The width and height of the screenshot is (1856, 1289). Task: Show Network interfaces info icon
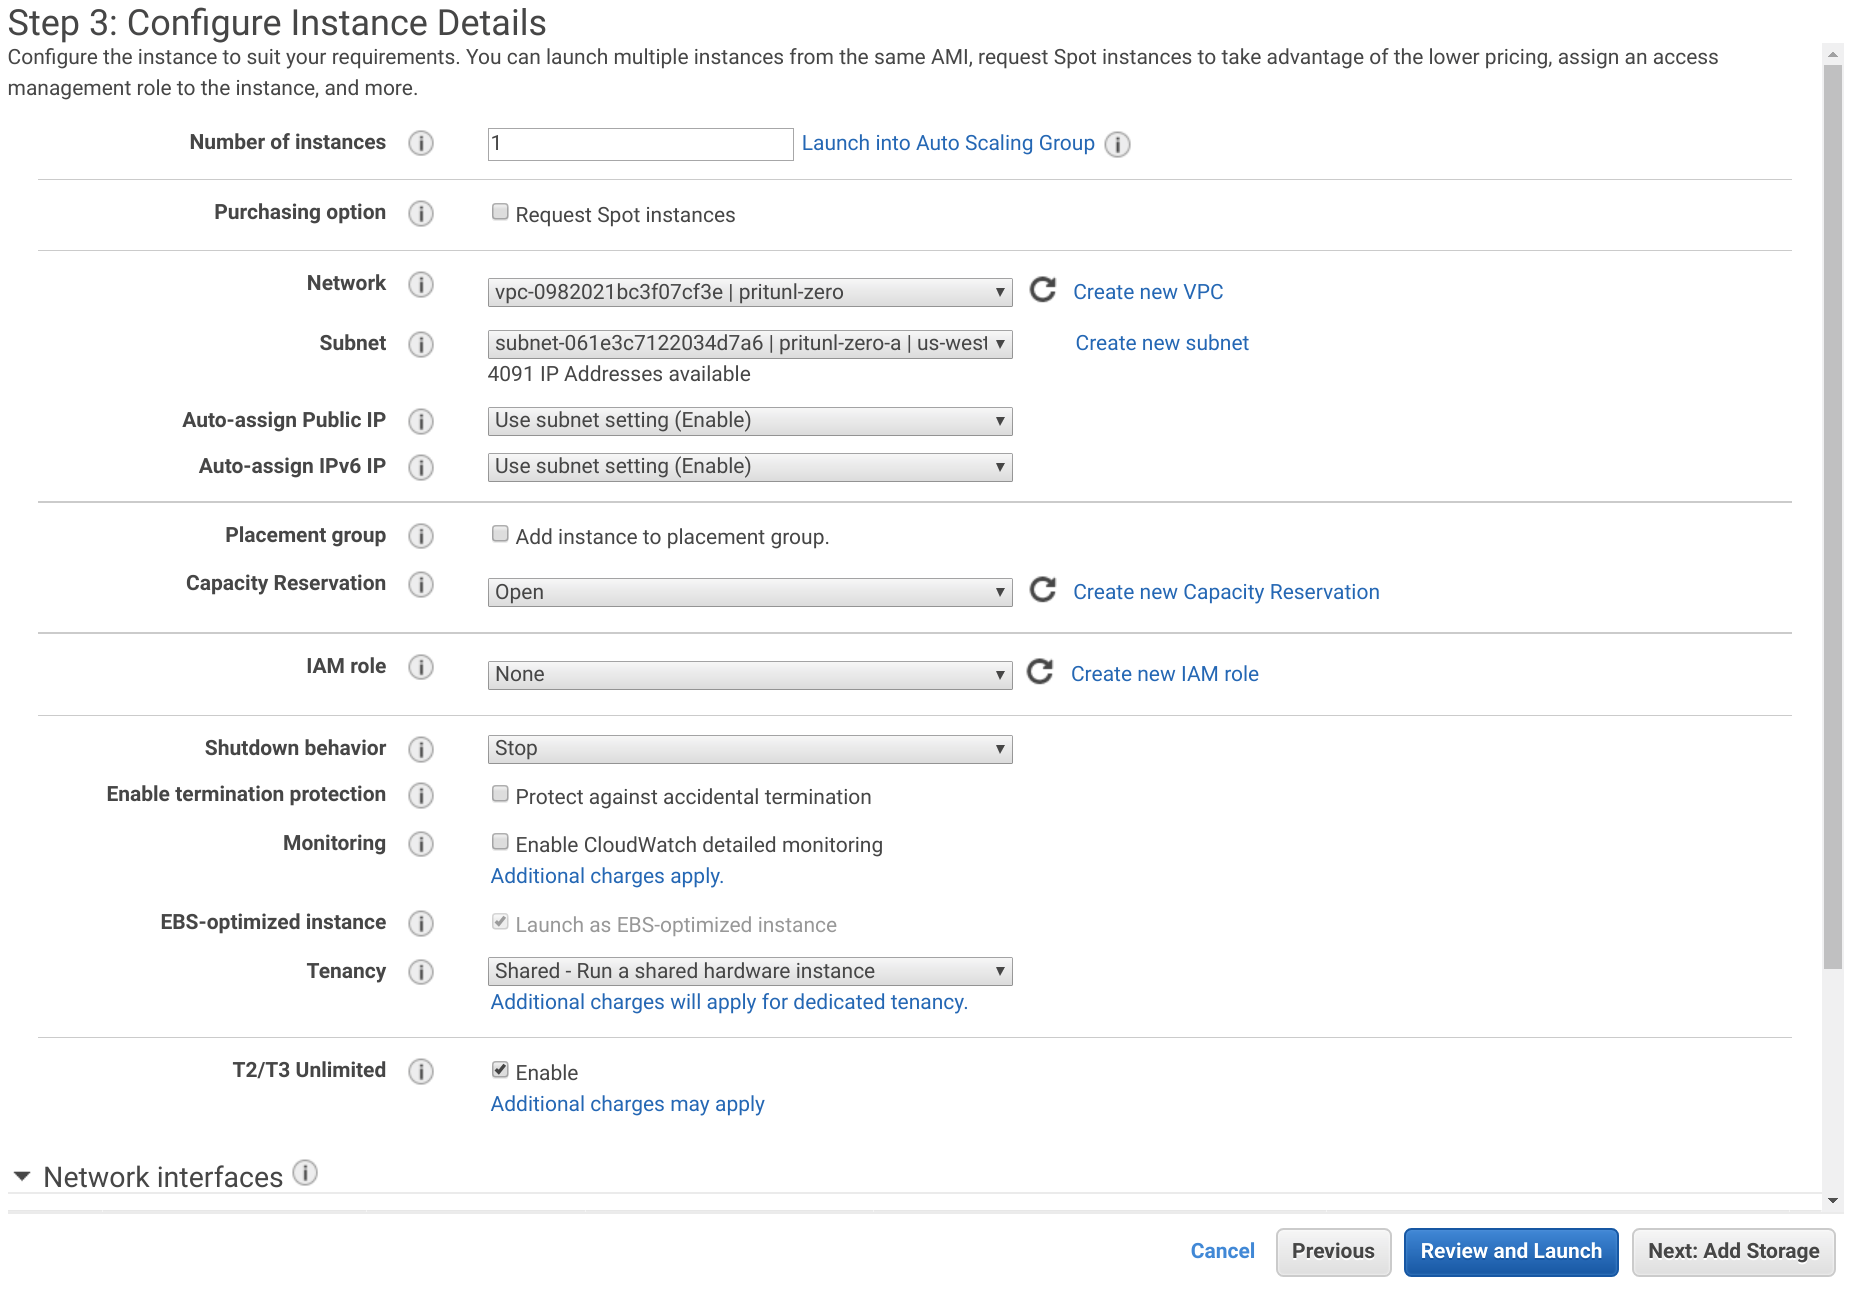coord(305,1173)
